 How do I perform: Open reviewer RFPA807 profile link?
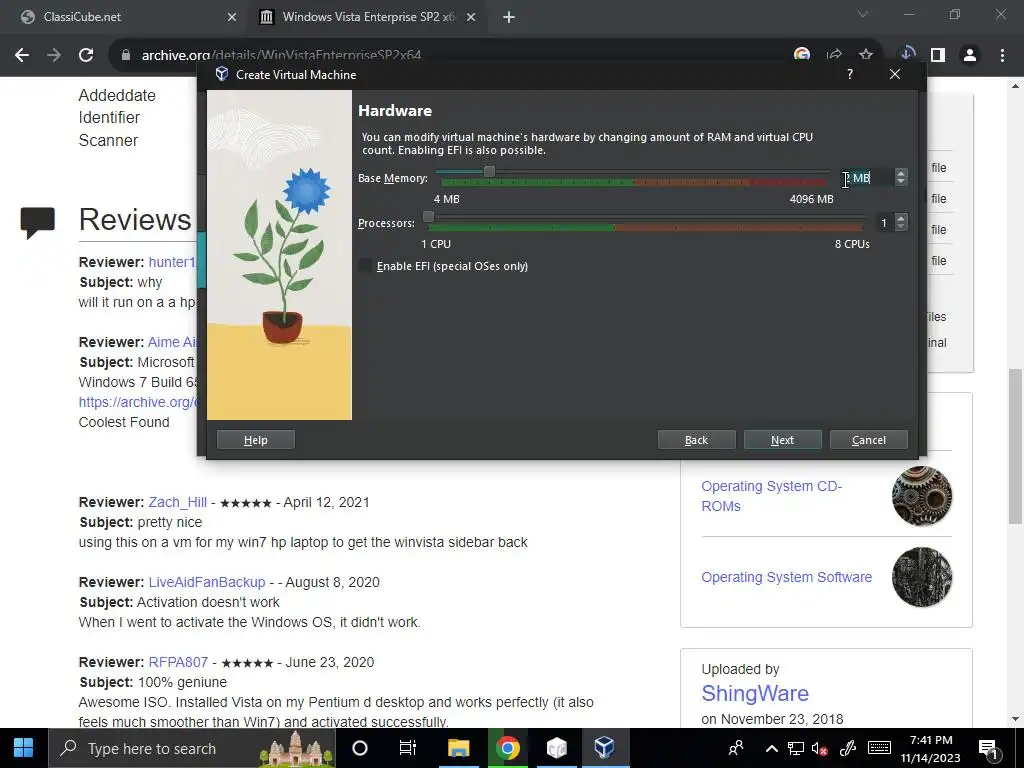click(x=178, y=662)
